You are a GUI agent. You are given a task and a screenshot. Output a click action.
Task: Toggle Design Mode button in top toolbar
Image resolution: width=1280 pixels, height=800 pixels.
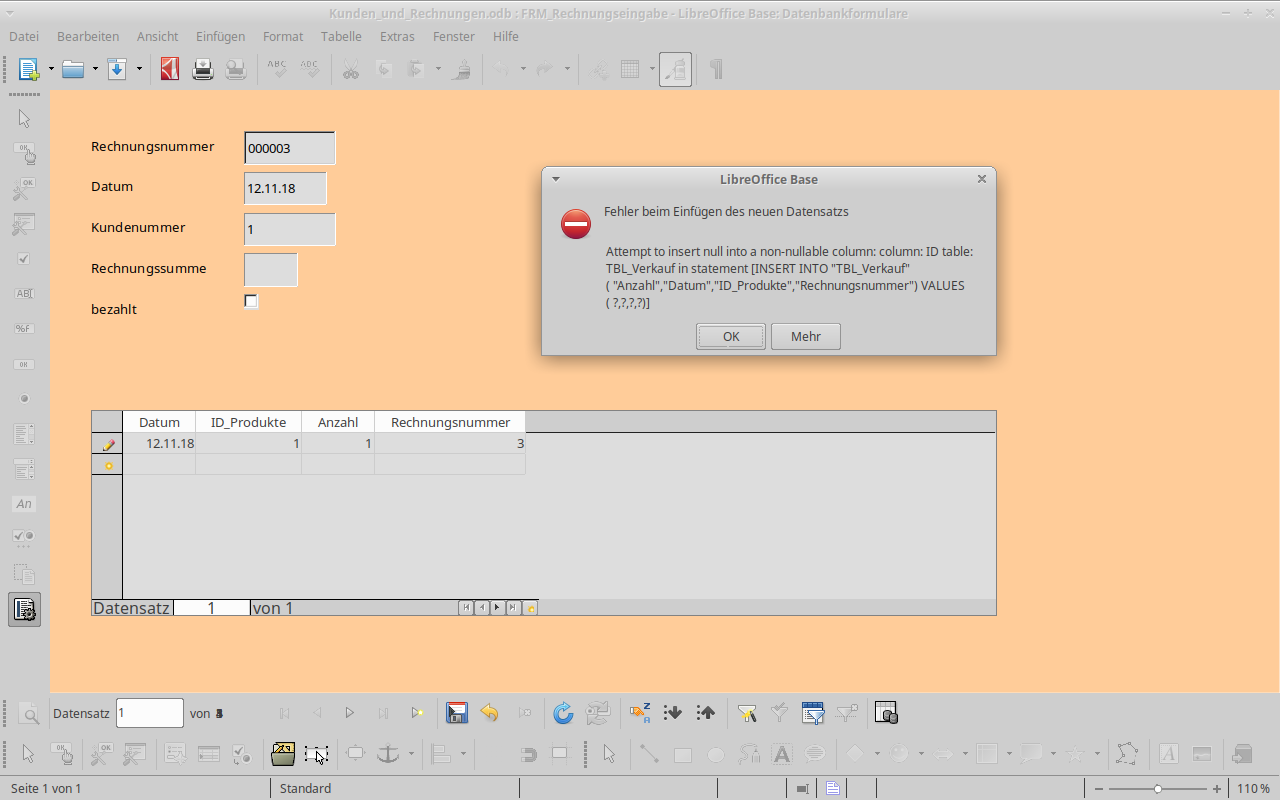coord(675,69)
